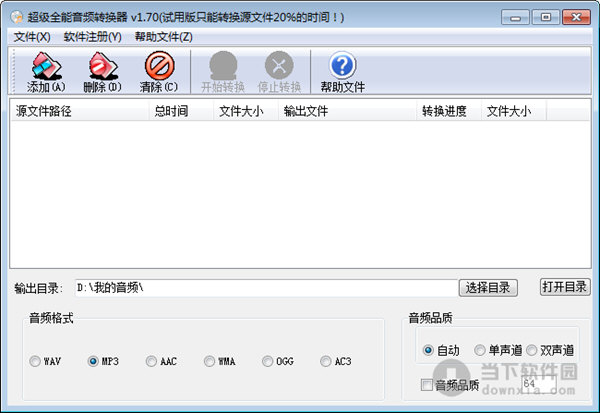Click the 选择目录 button
This screenshot has height=413, width=600.
point(488,288)
